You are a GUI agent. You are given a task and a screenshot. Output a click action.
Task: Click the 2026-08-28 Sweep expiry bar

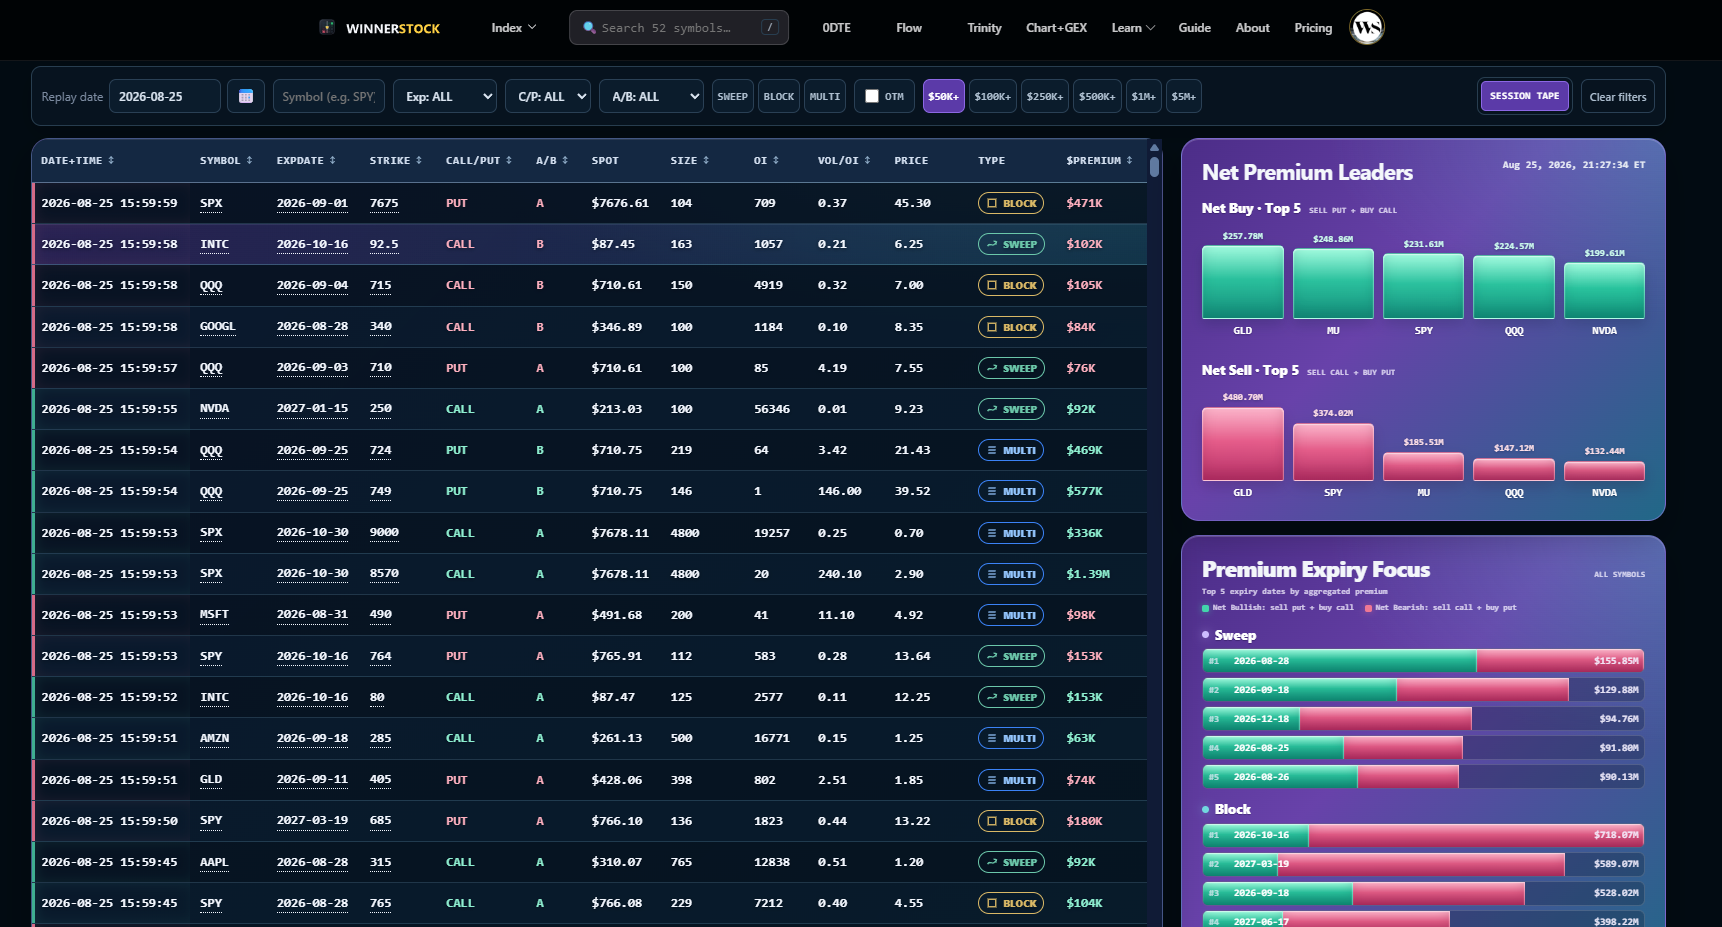pyautogui.click(x=1423, y=661)
